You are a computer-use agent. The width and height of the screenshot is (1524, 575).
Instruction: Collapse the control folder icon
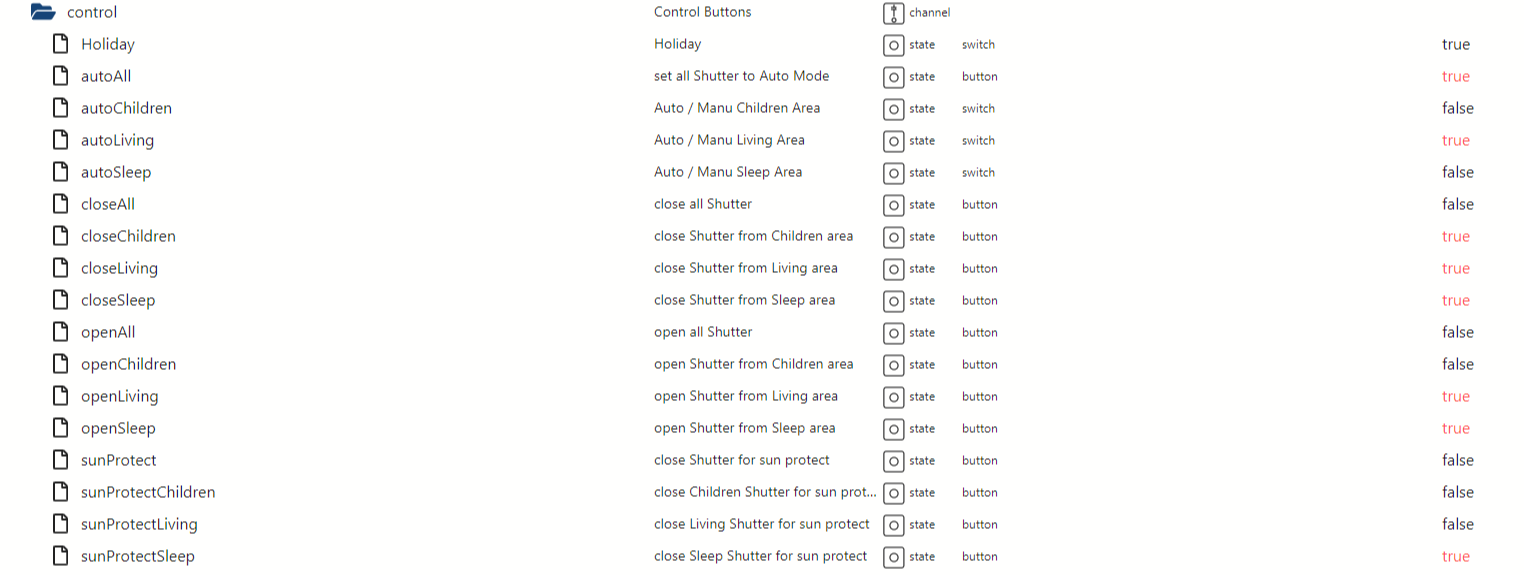point(43,13)
